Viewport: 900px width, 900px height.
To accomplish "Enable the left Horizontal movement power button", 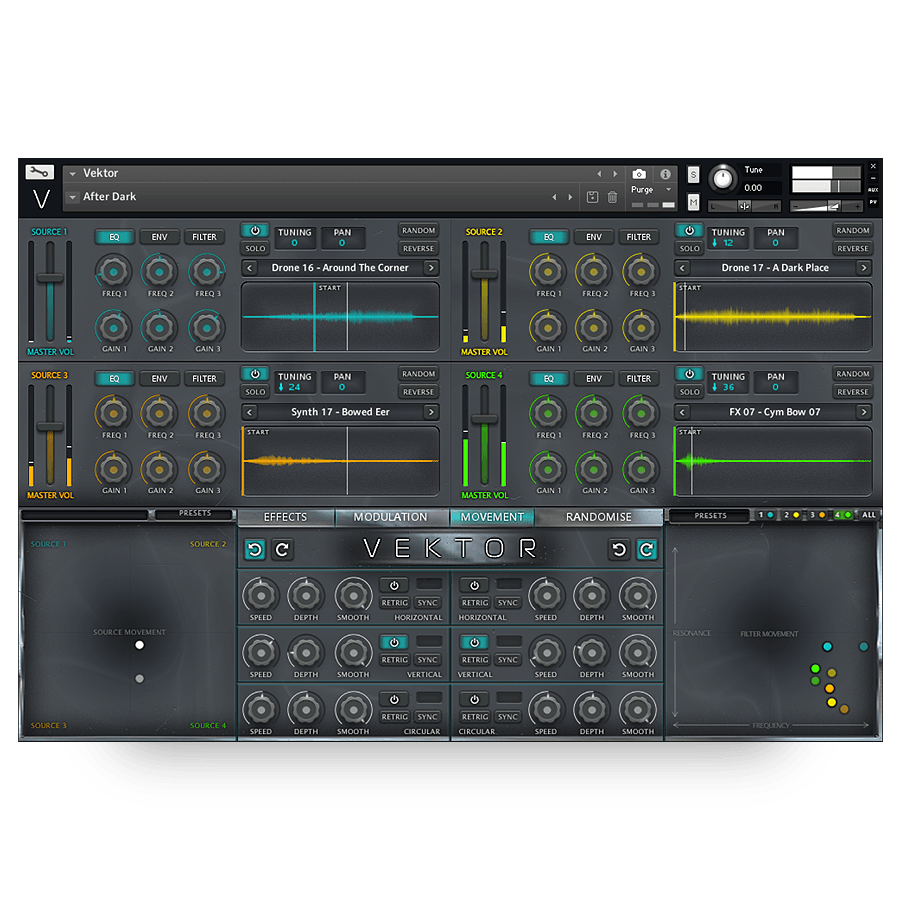I will pos(394,585).
